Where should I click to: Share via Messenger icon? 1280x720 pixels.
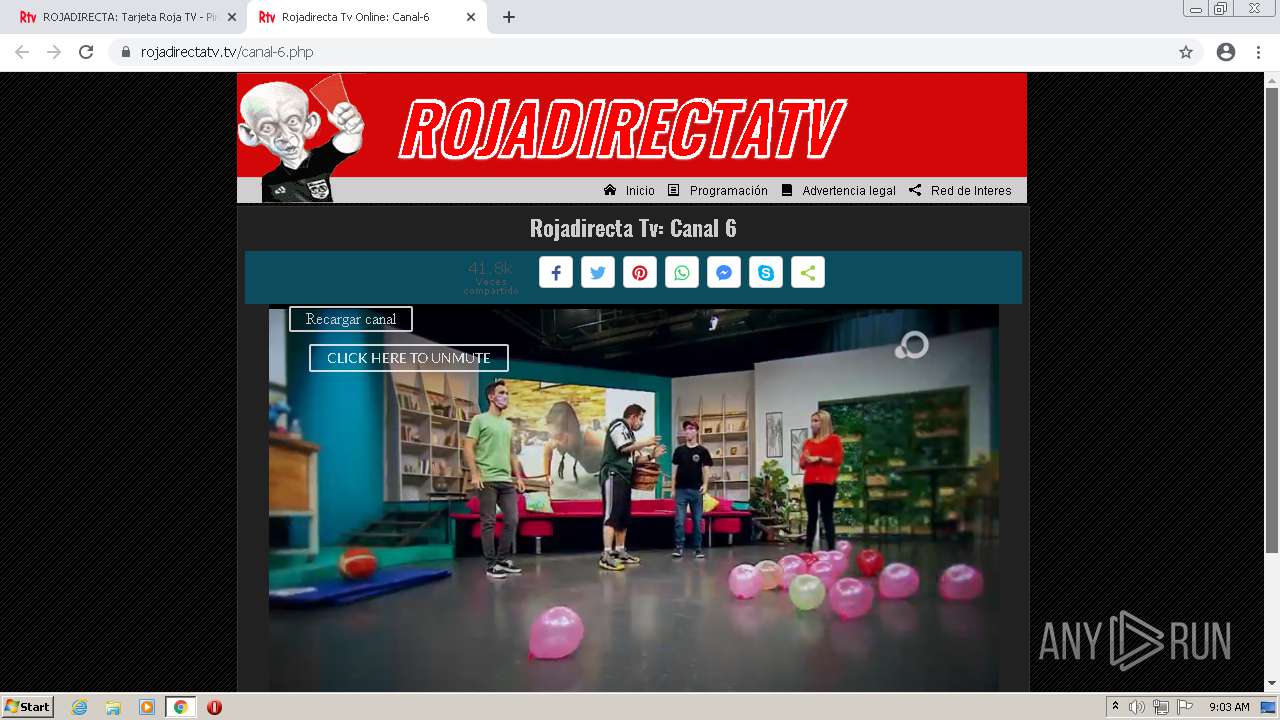[724, 273]
